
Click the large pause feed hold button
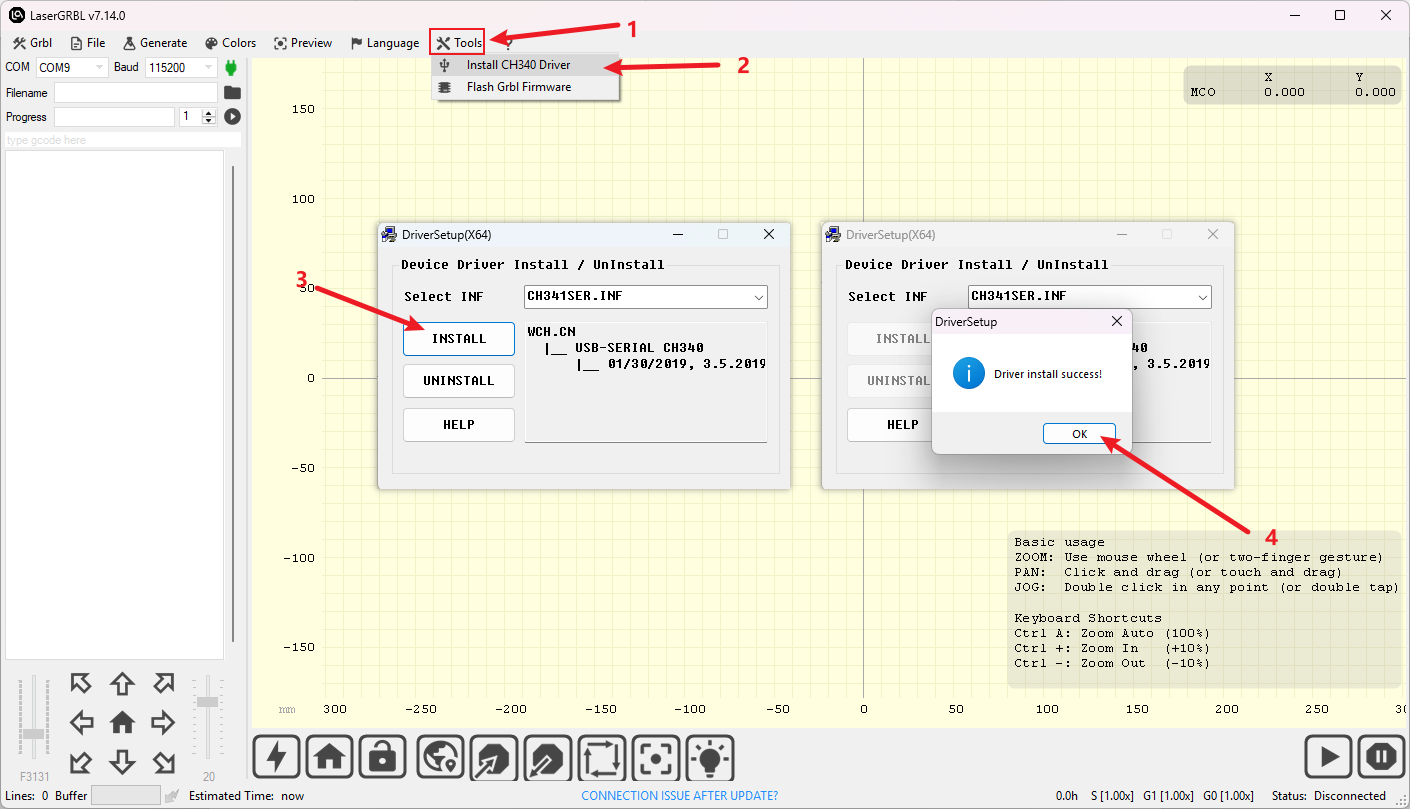(1382, 757)
